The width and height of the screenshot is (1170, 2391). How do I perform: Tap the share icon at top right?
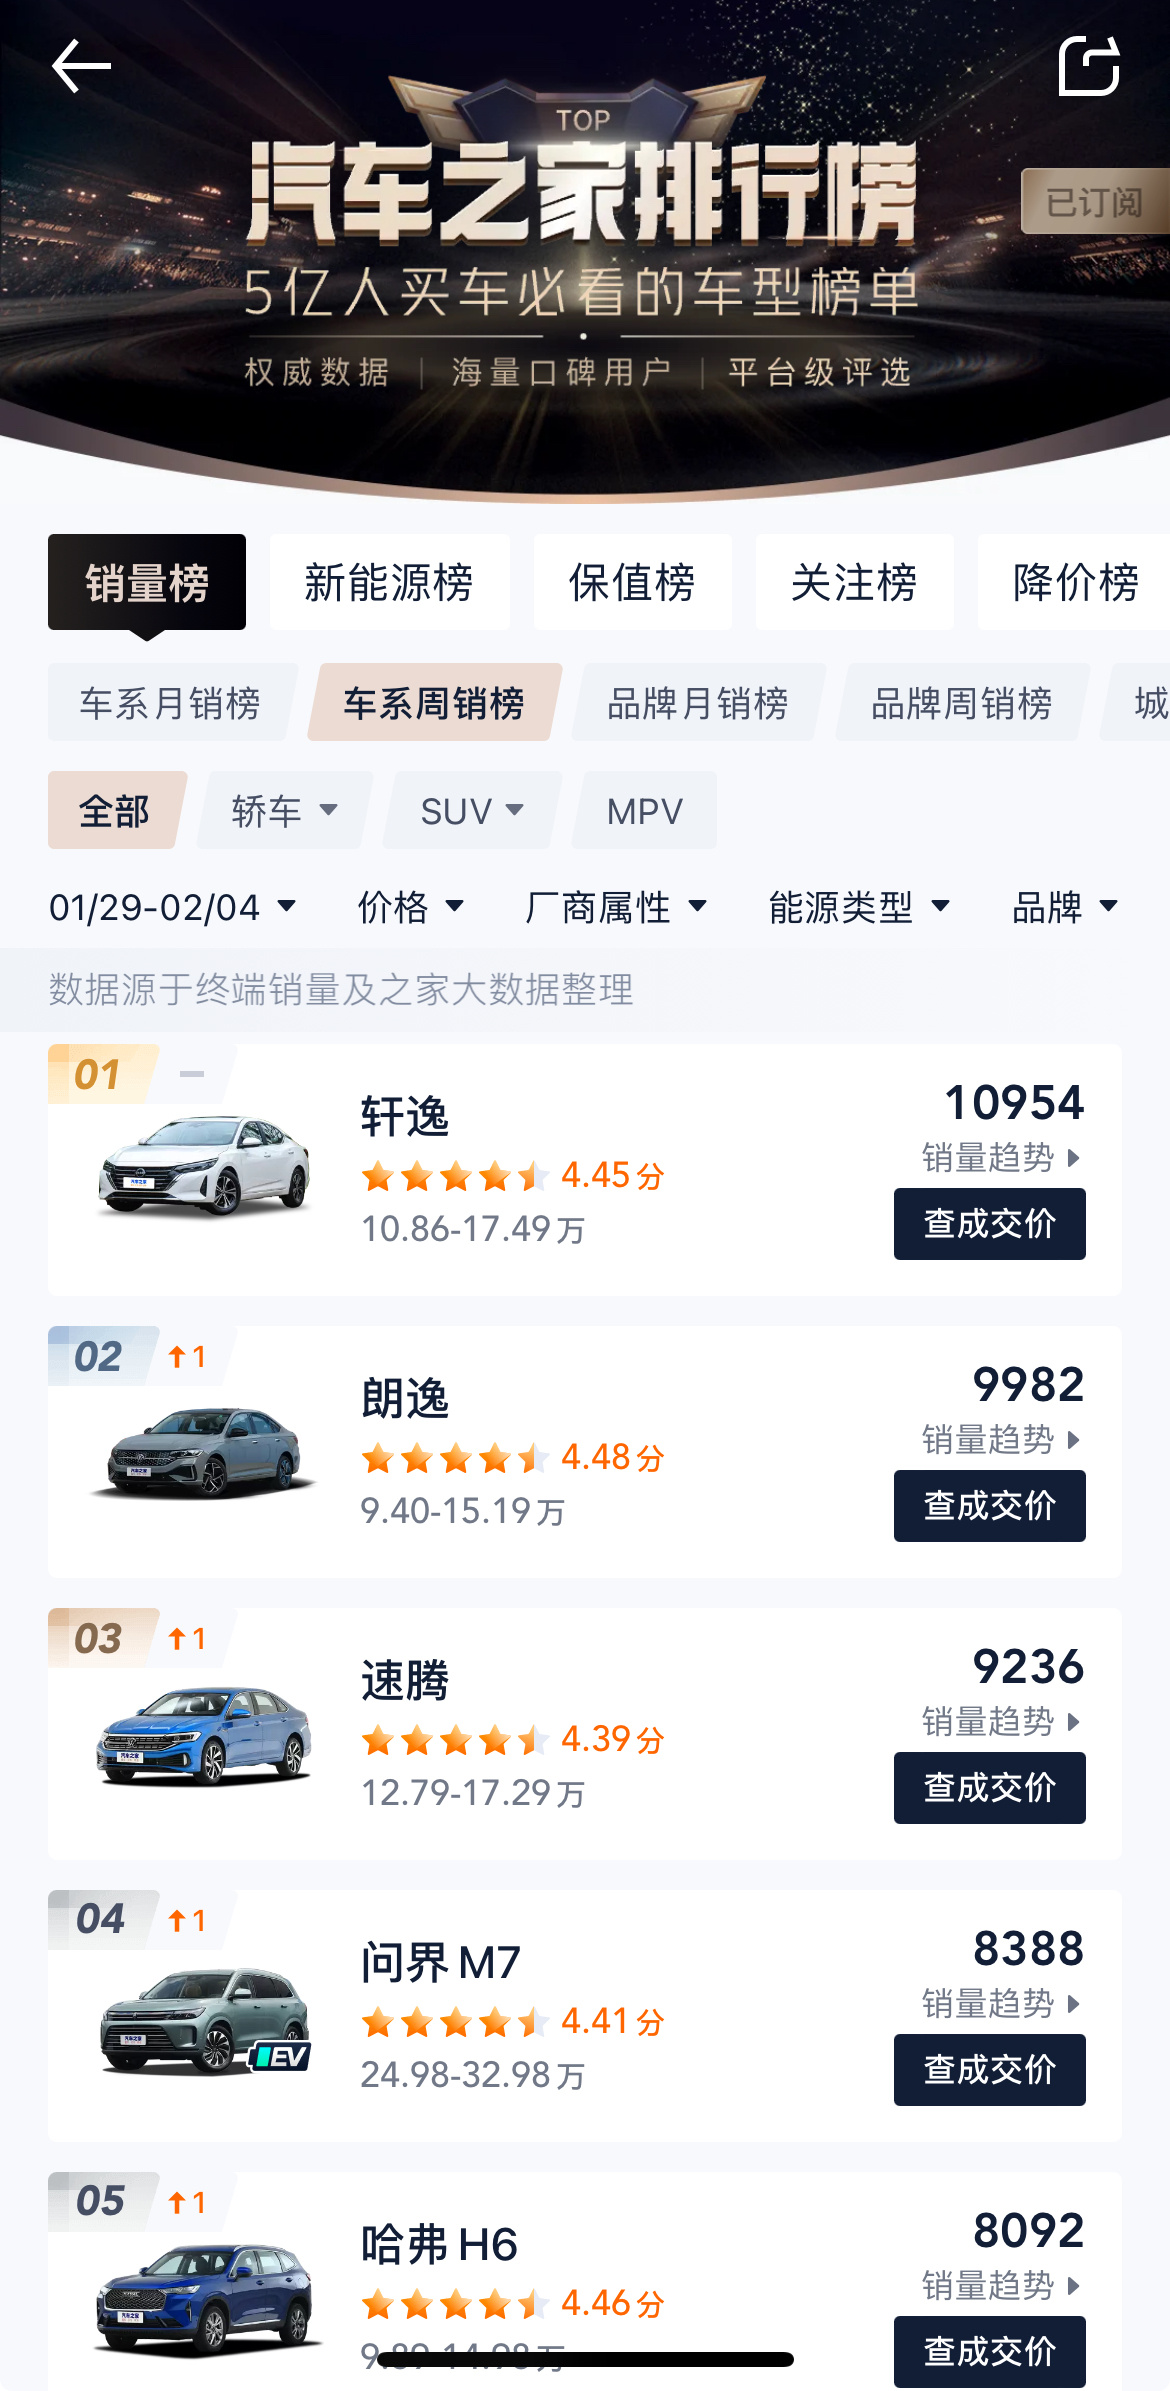1088,67
